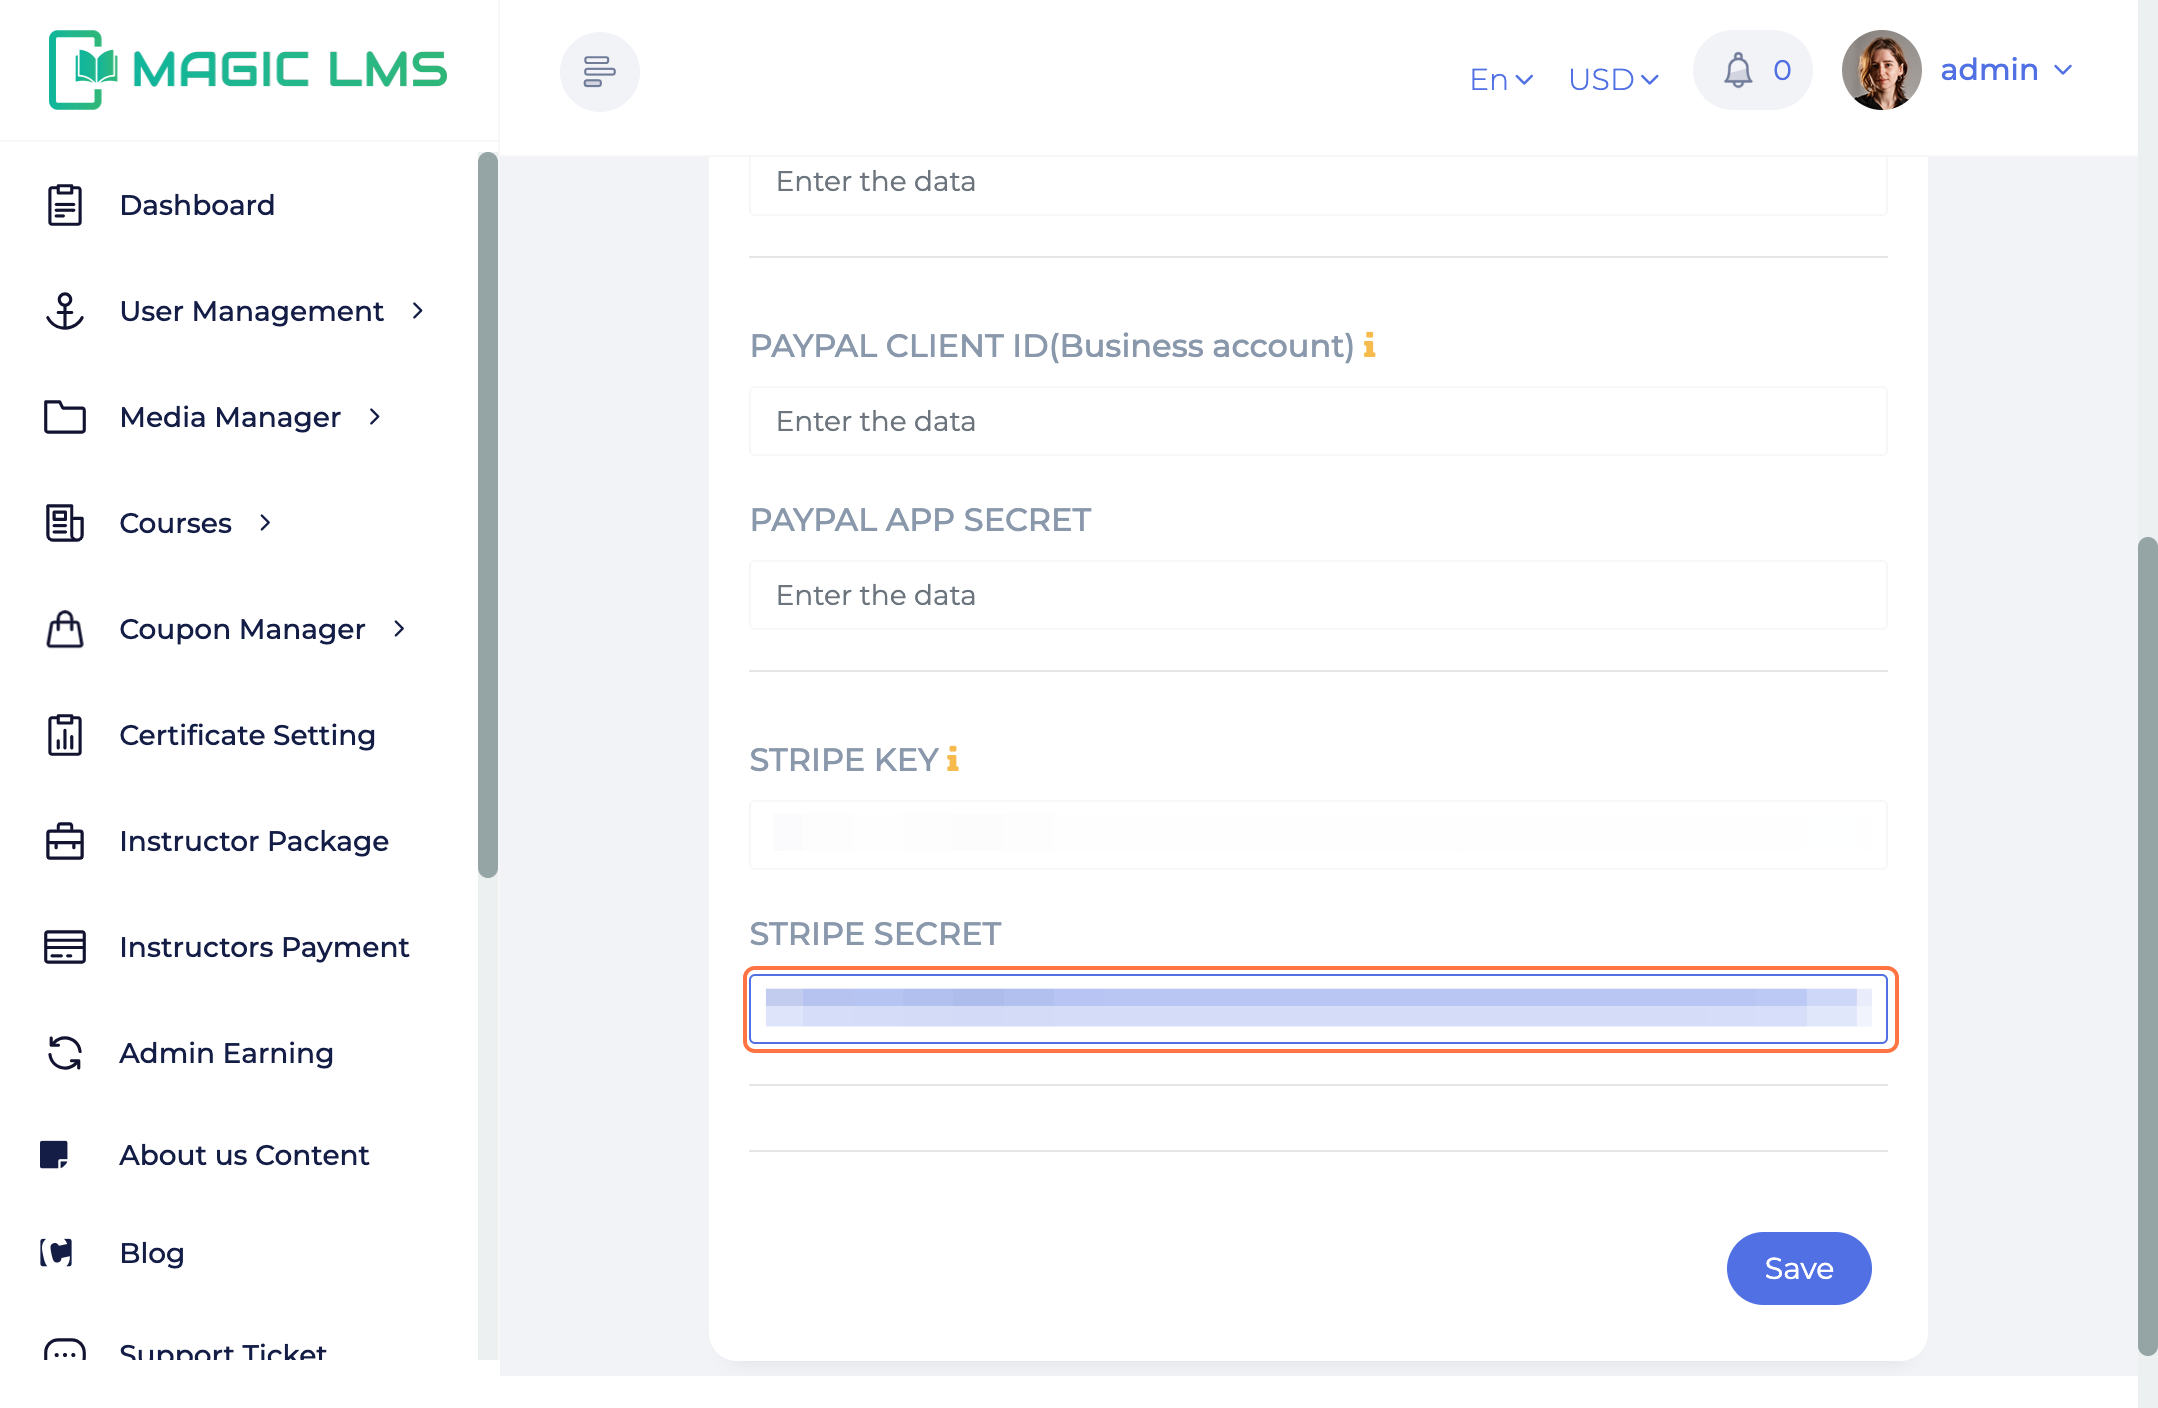Open Media Manager menu item
The width and height of the screenshot is (2158, 1408).
click(230, 417)
